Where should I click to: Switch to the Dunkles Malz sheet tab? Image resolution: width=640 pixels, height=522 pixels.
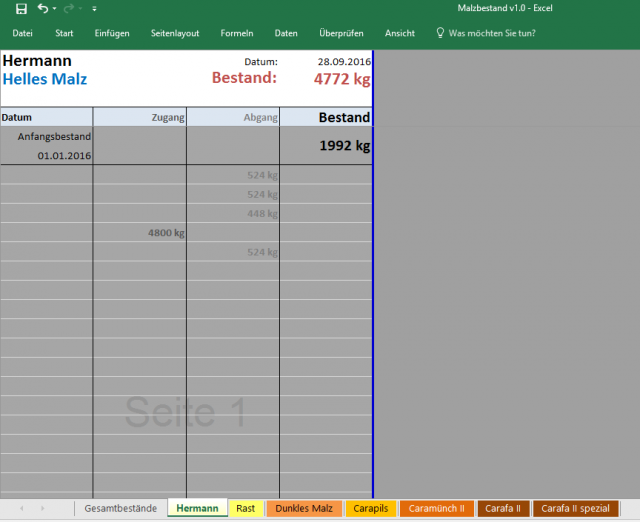pos(304,509)
